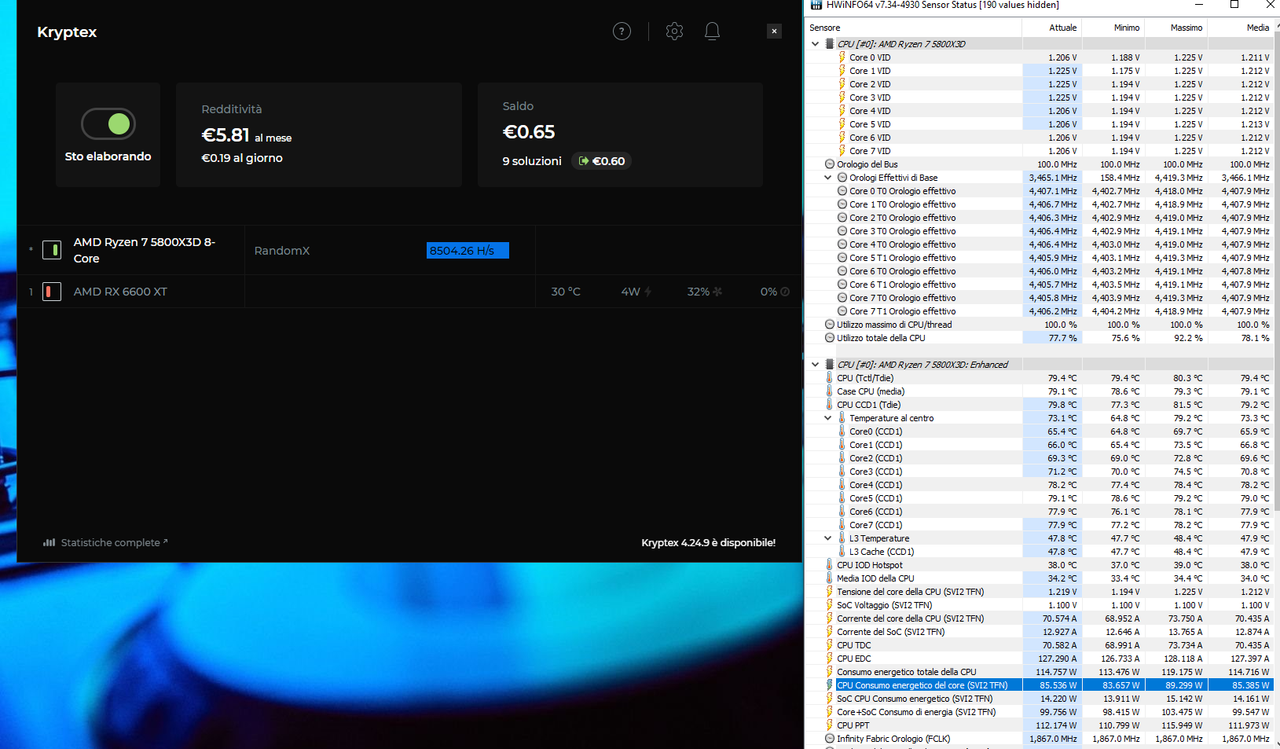Collapse the AMD Ryzen 7 5800X3D: Enhanced group
The width and height of the screenshot is (1280, 749).
(815, 364)
